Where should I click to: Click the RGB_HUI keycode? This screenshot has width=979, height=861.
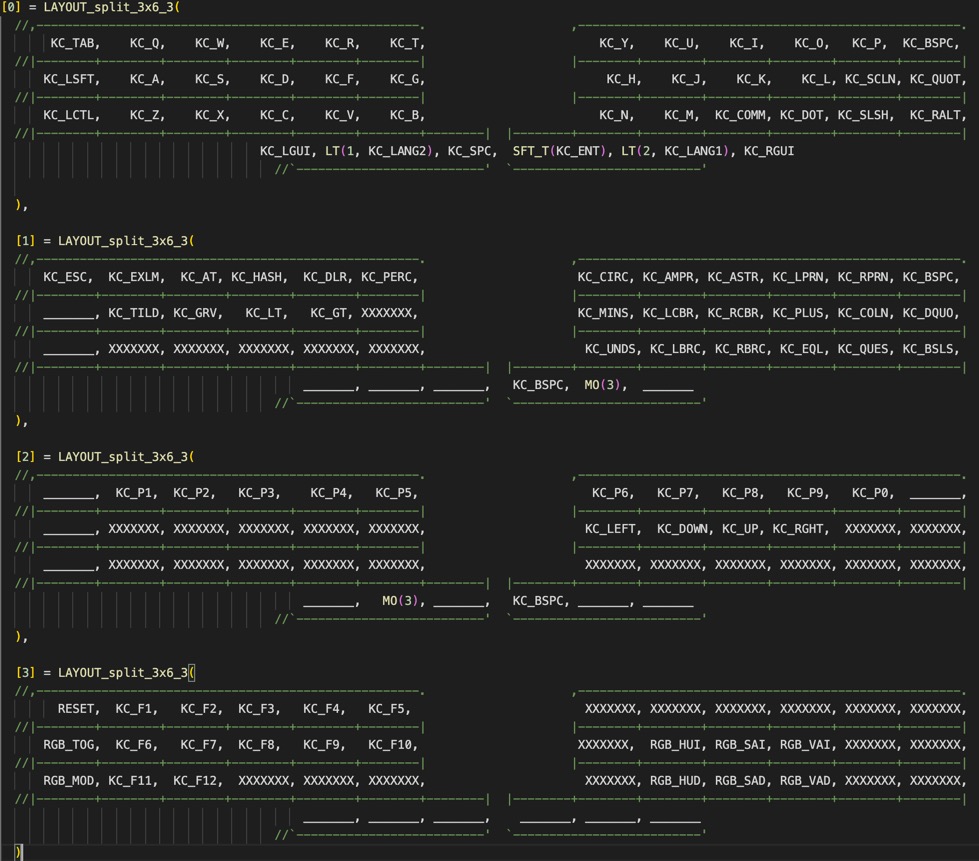pos(676,745)
